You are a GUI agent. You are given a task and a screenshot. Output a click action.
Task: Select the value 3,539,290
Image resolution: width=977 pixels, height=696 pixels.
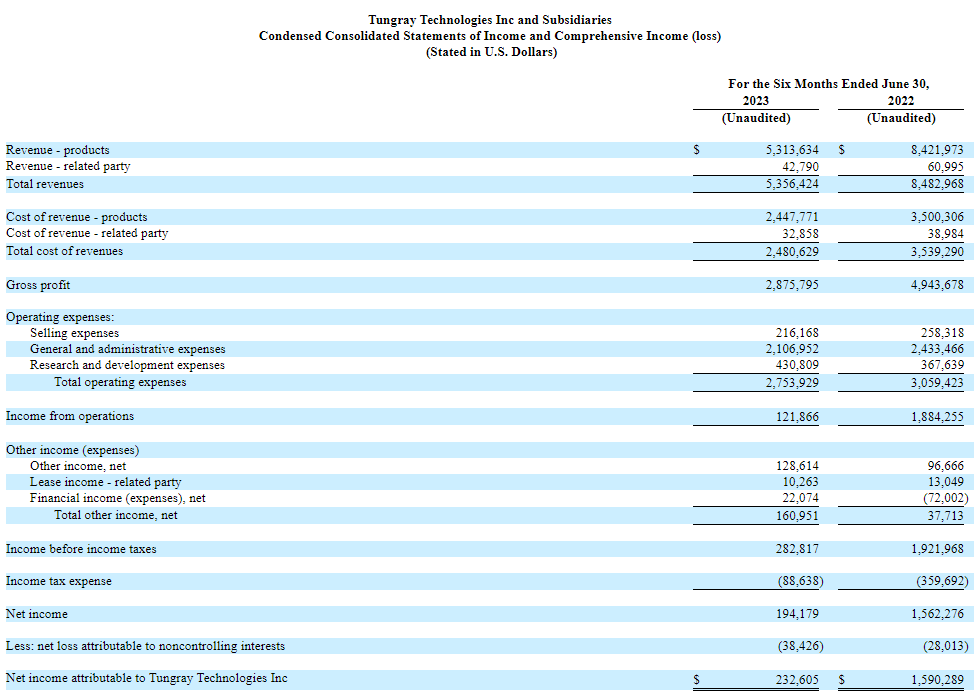[936, 252]
